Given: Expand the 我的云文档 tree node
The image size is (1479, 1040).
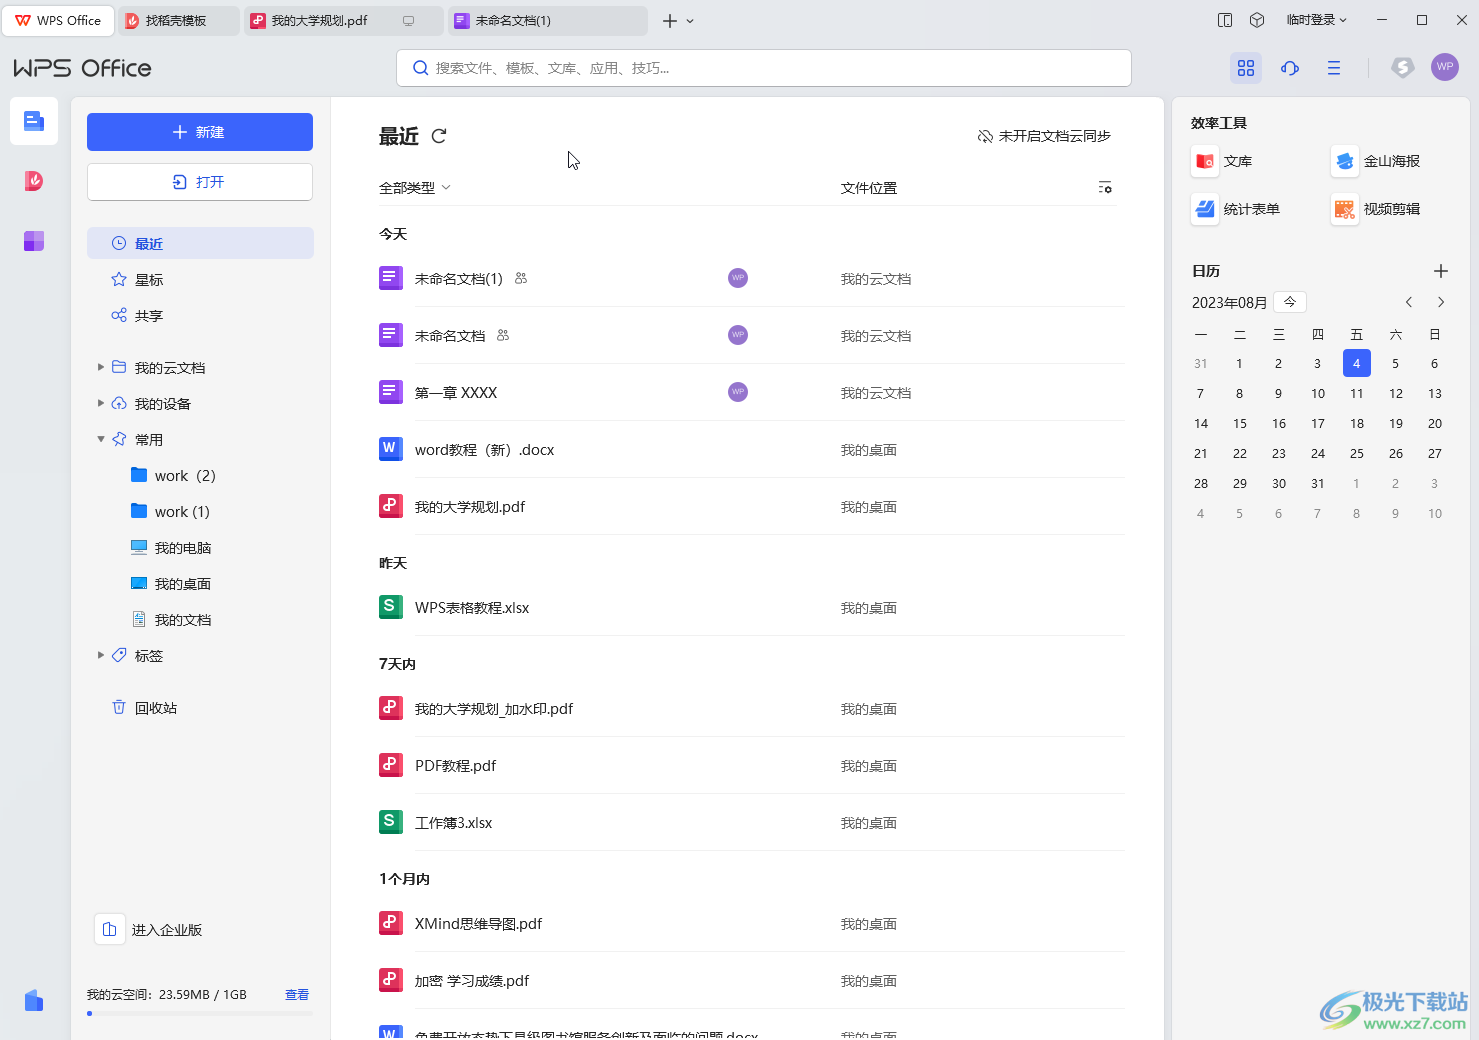Looking at the screenshot, I should tap(101, 368).
